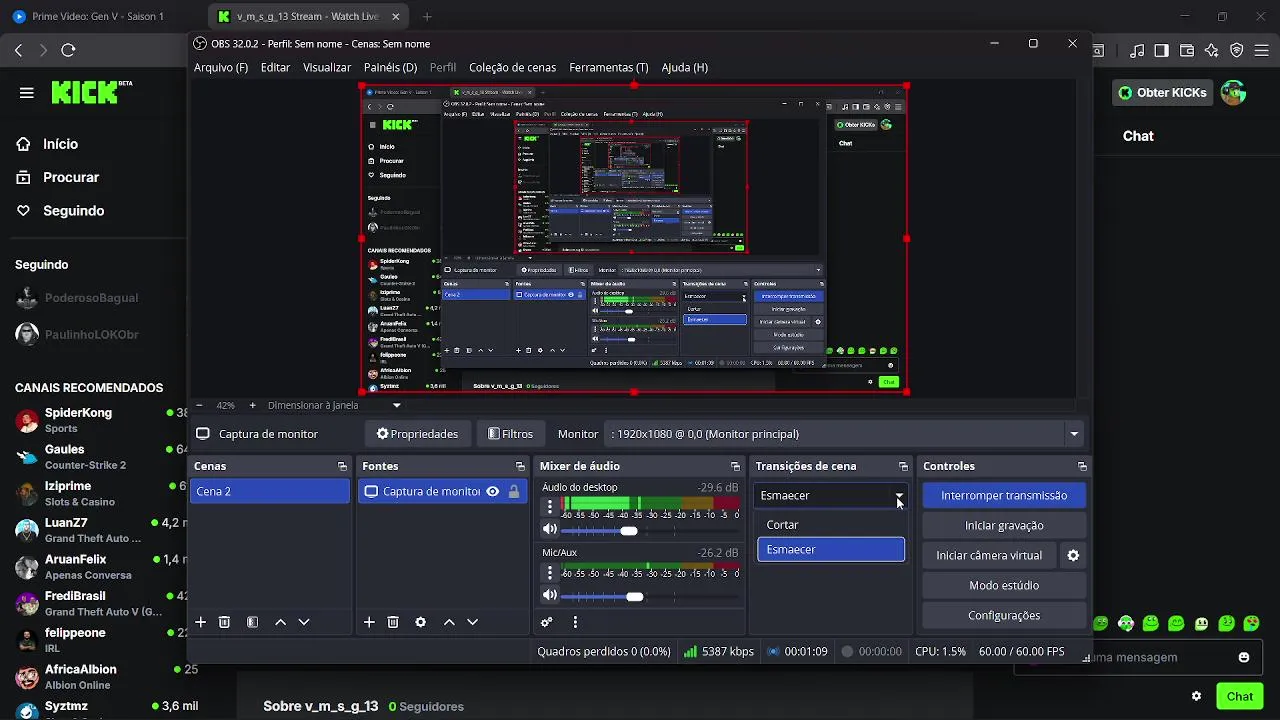
Task: Open the Editar menu
Action: [275, 67]
